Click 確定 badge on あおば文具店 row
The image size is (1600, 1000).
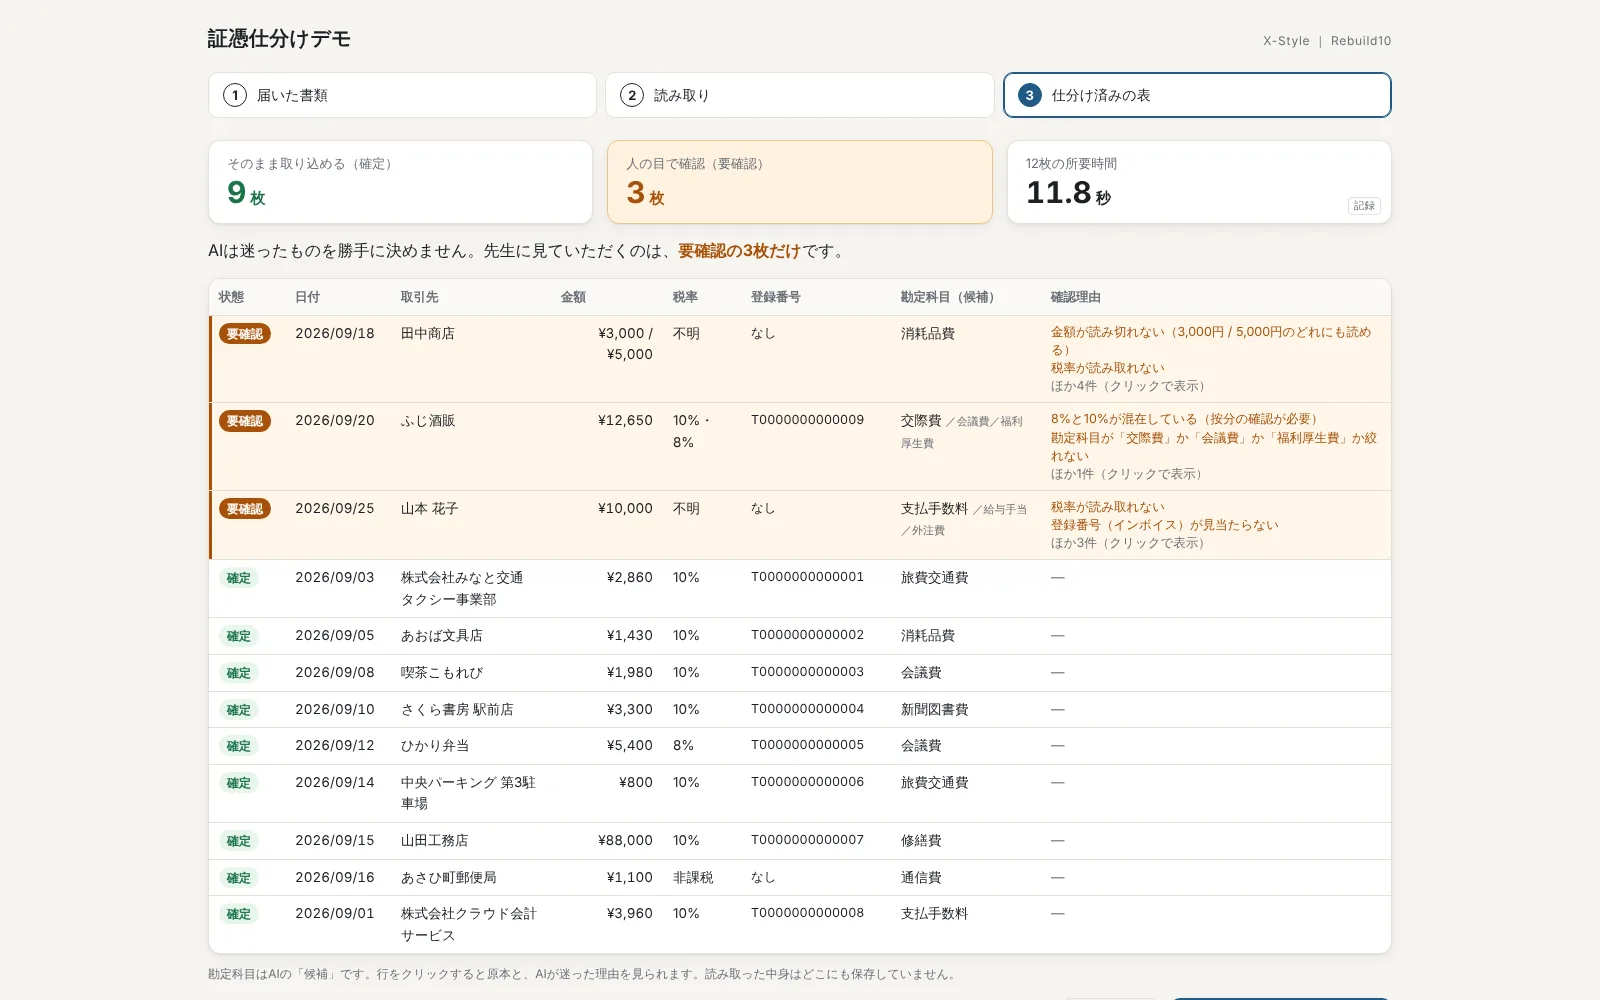pyautogui.click(x=239, y=636)
